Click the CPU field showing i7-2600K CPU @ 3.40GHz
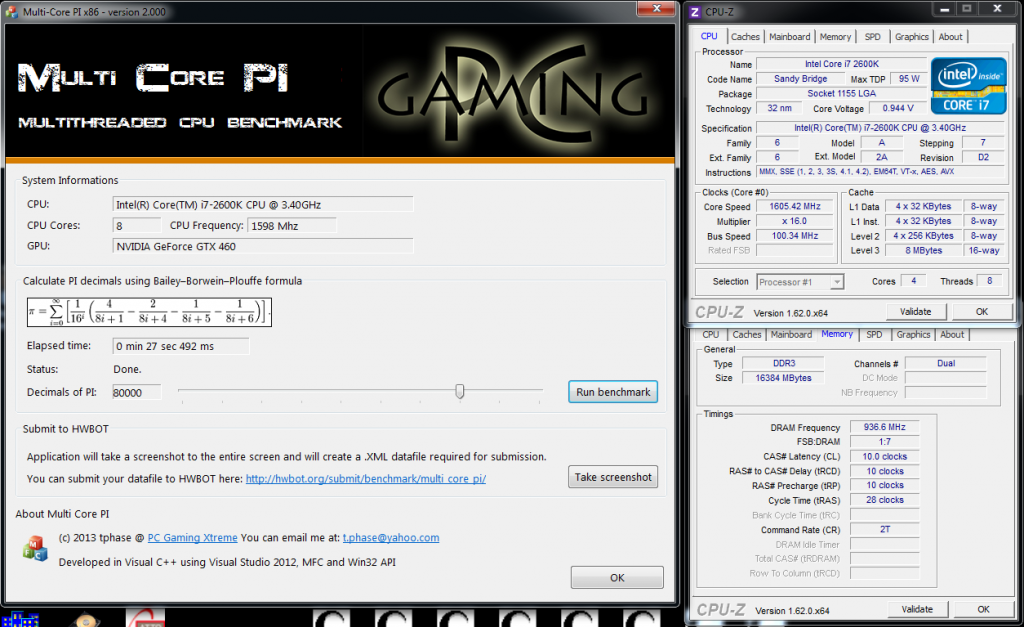This screenshot has width=1024, height=627. 263,204
